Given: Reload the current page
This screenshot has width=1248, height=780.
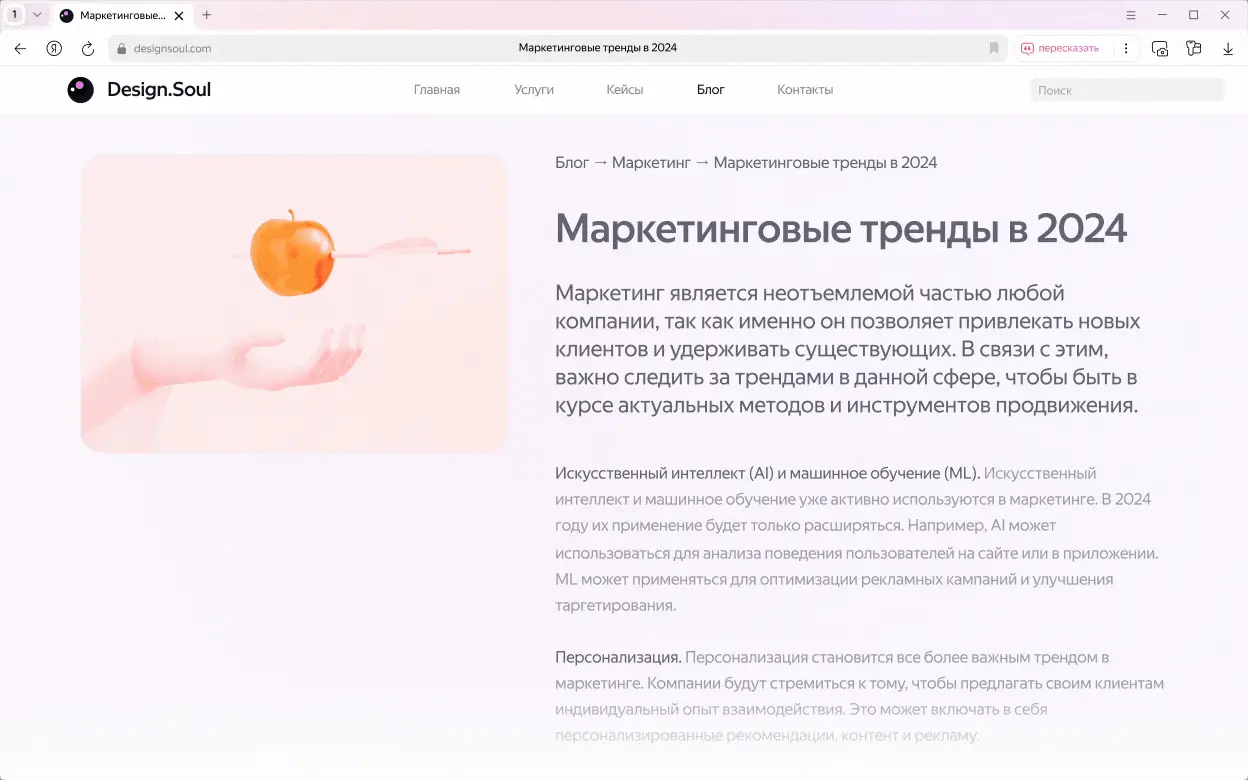Looking at the screenshot, I should tap(88, 47).
